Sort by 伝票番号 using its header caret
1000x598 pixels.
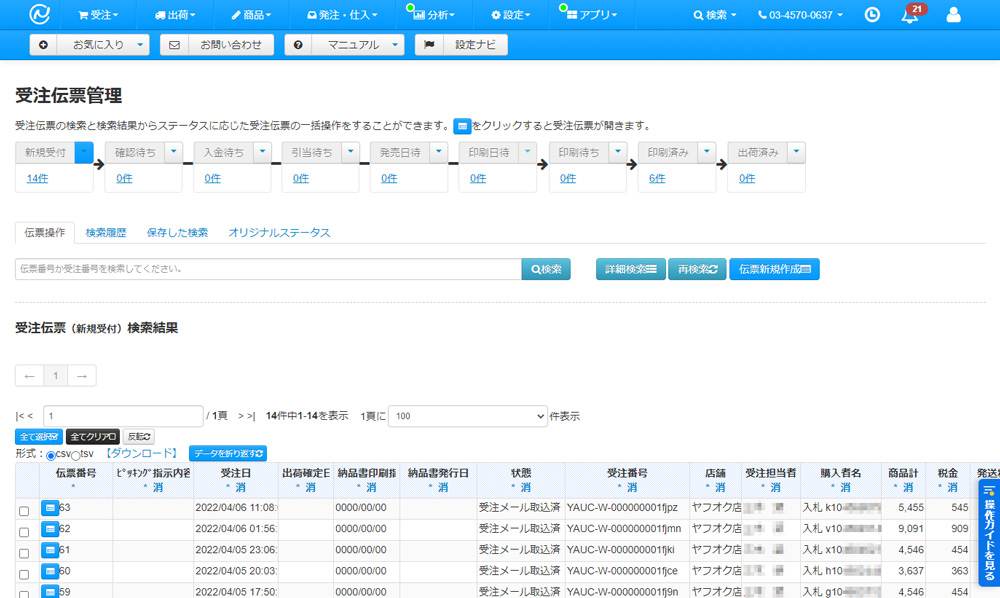tap(73, 488)
